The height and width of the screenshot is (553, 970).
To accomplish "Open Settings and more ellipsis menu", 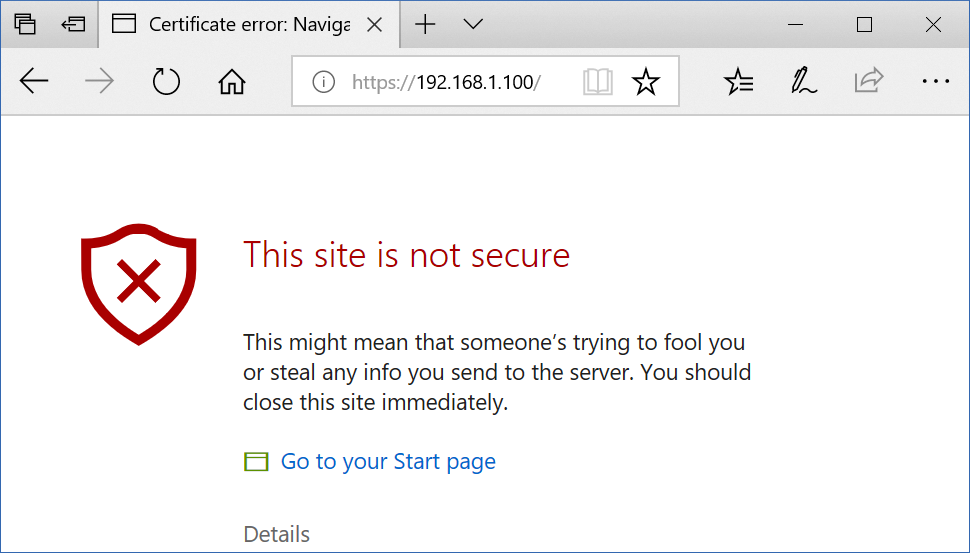I will [935, 82].
